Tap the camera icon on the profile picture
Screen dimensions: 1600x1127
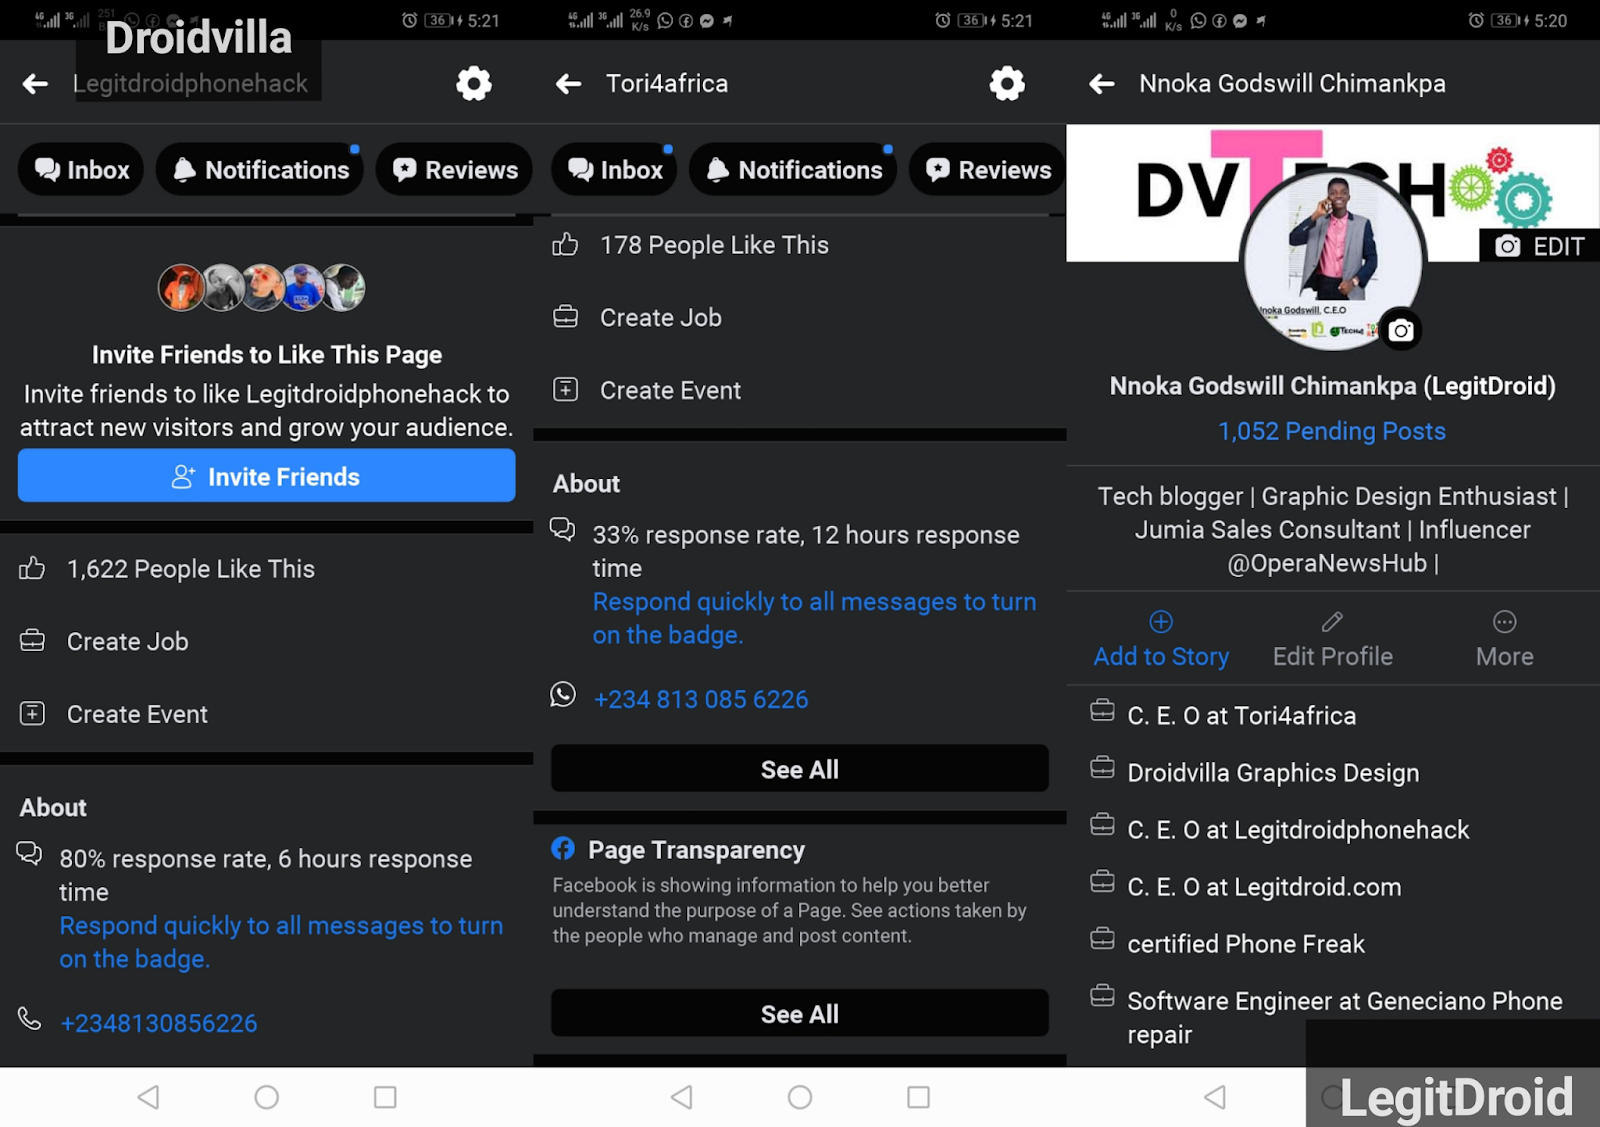click(x=1401, y=330)
